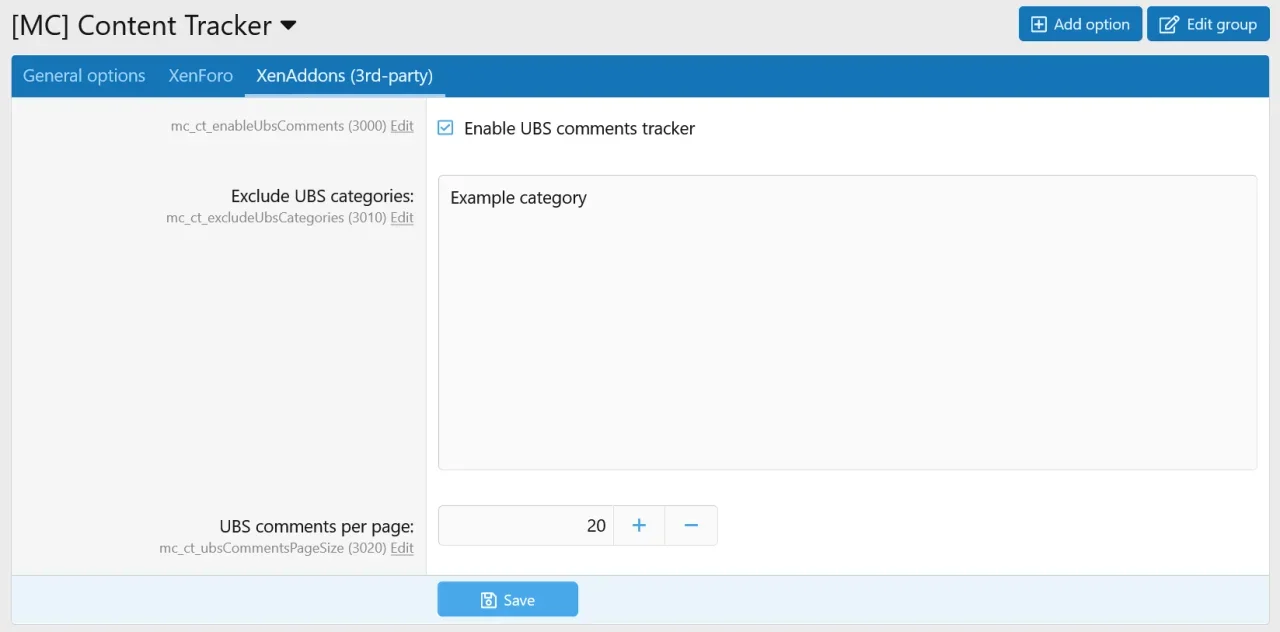
Task: Click the plus icon in Add option
Action: tap(1039, 25)
